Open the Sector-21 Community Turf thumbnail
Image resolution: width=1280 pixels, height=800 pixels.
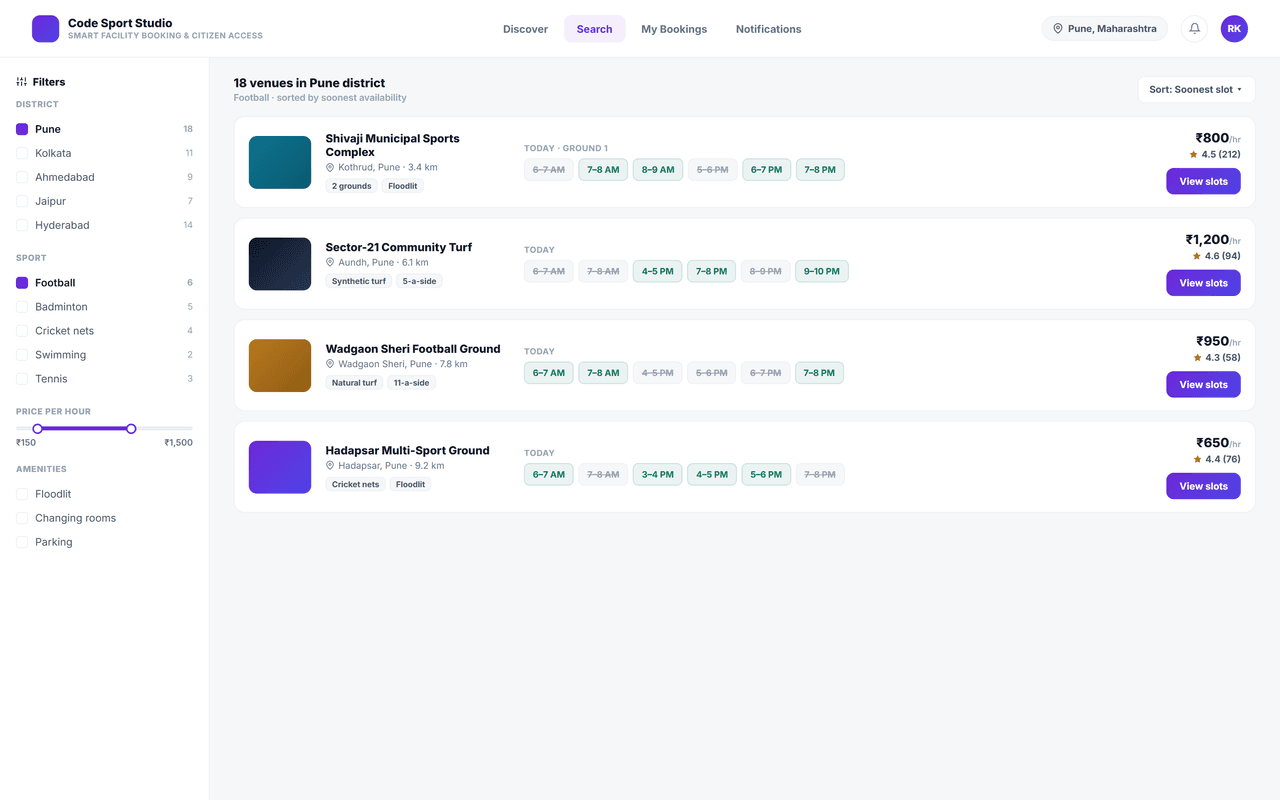click(x=280, y=264)
